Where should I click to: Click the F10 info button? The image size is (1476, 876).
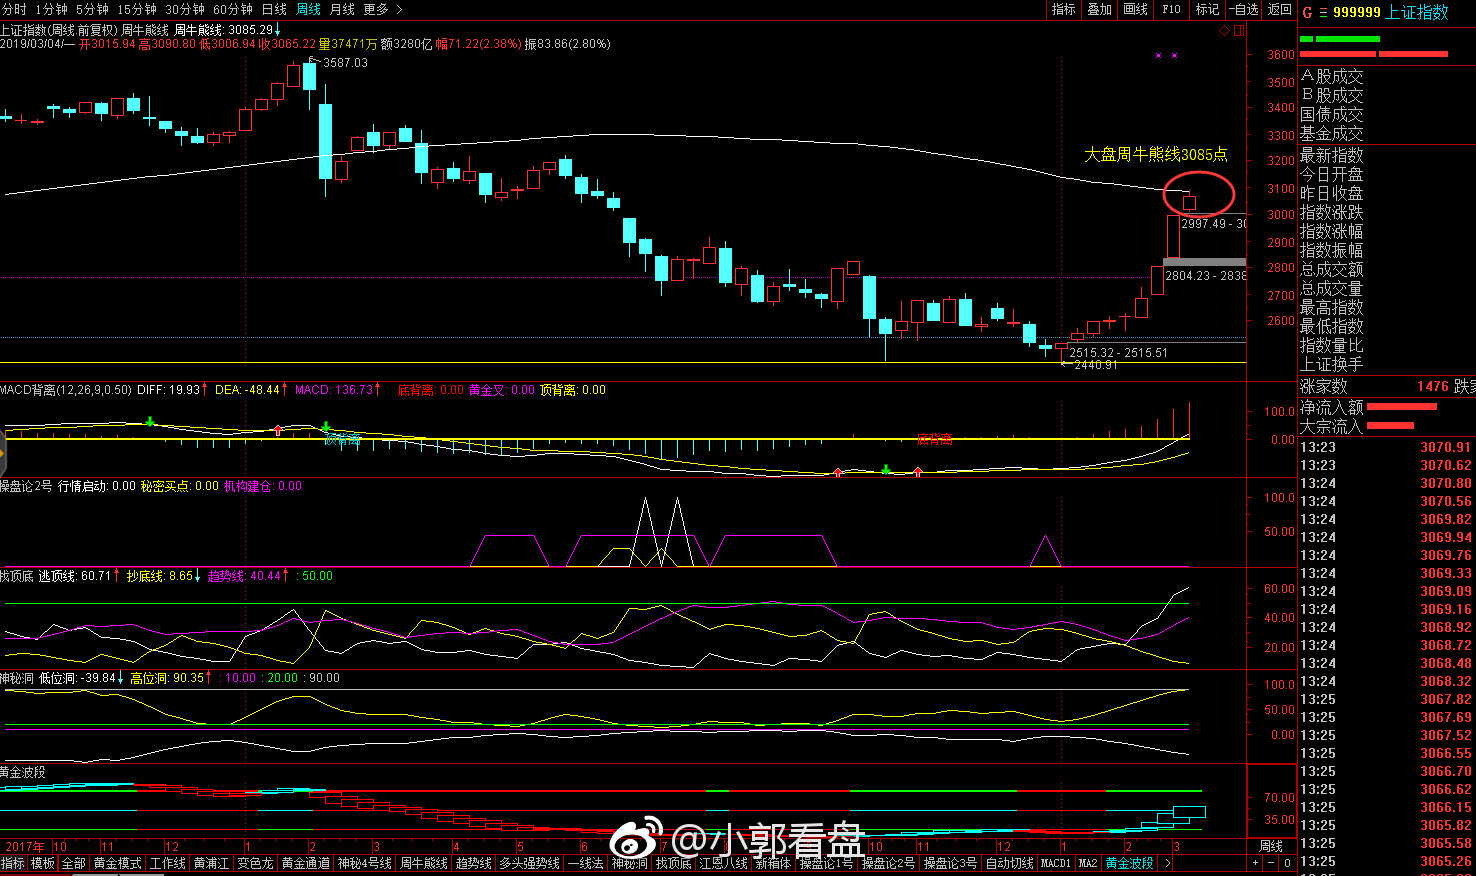1171,9
